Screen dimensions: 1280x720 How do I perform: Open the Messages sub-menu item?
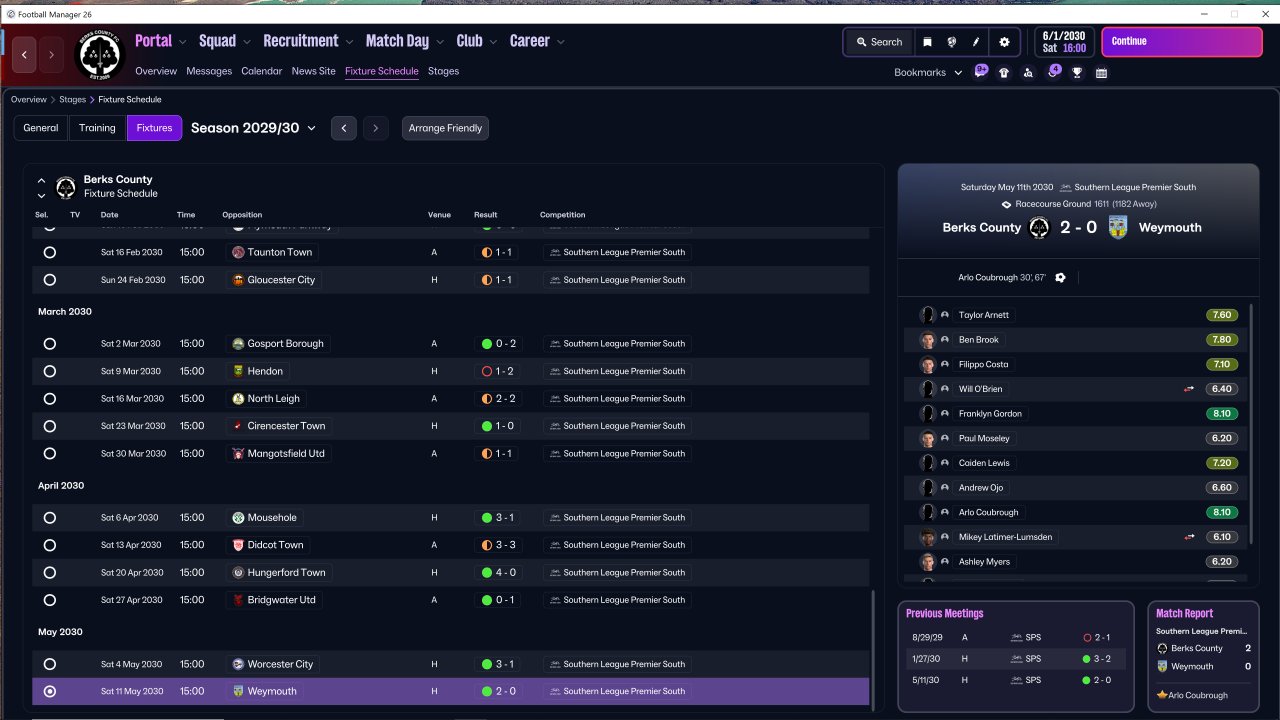[209, 71]
